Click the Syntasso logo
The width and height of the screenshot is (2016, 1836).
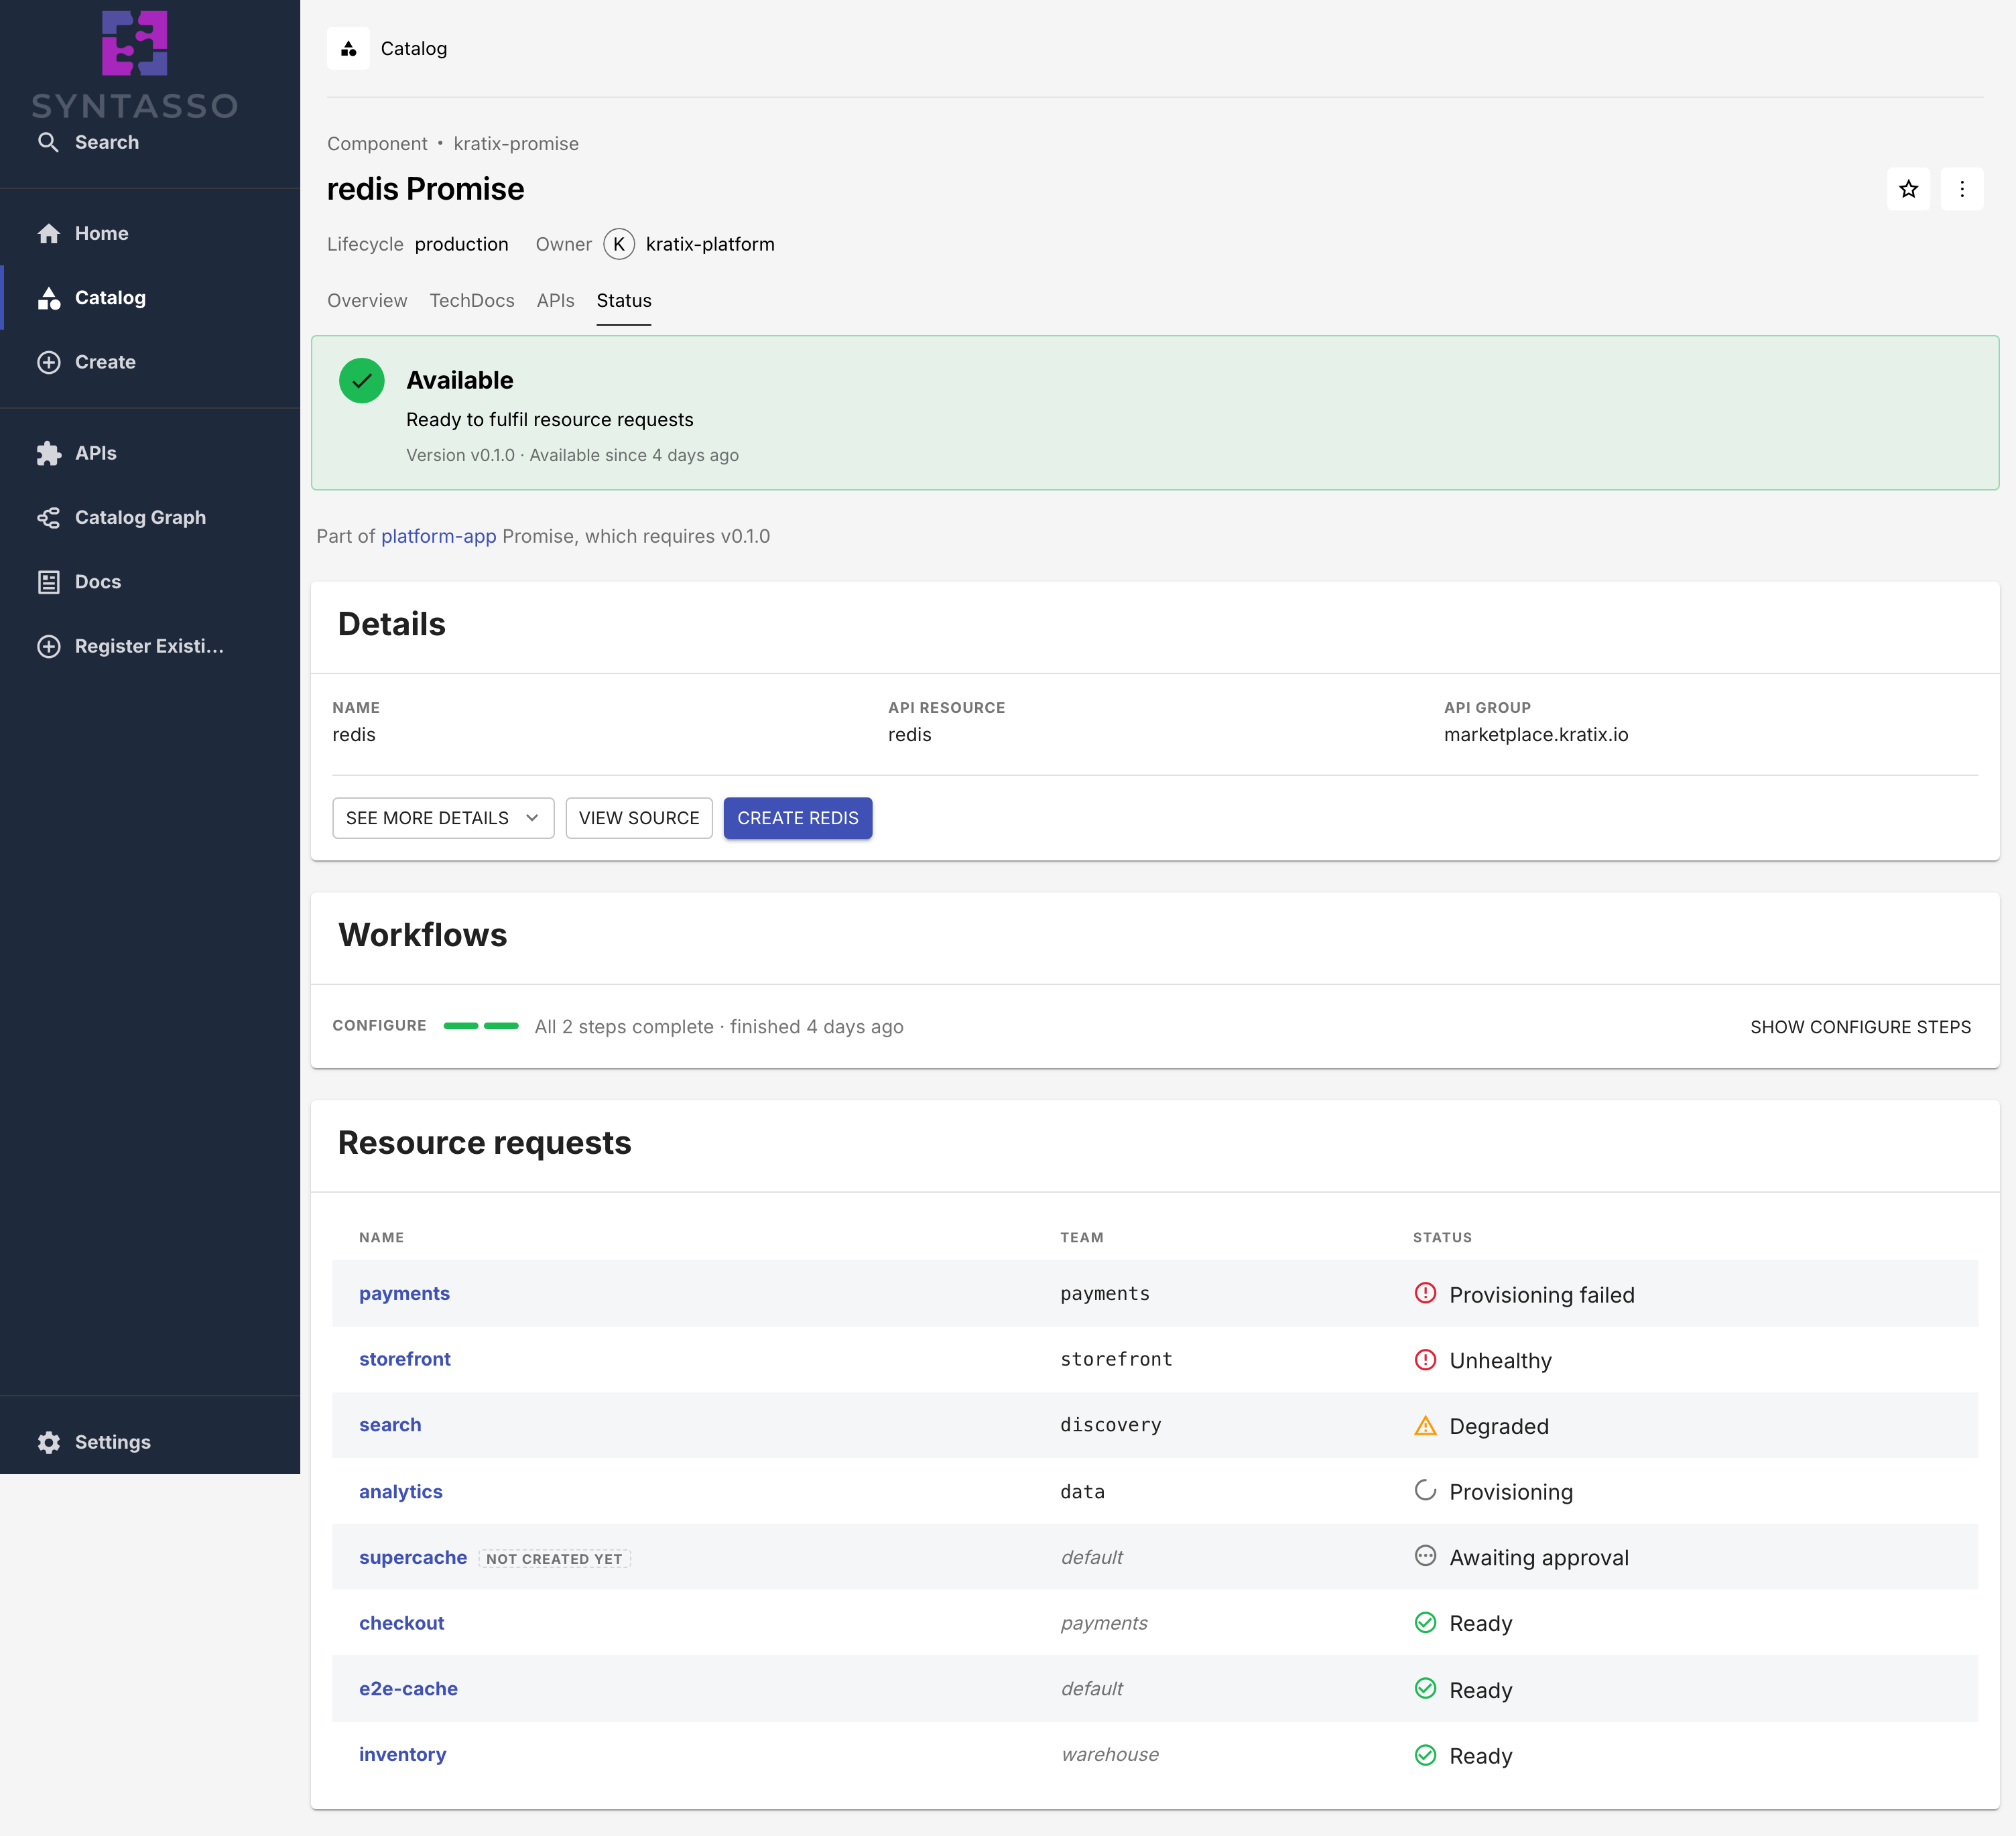click(134, 64)
